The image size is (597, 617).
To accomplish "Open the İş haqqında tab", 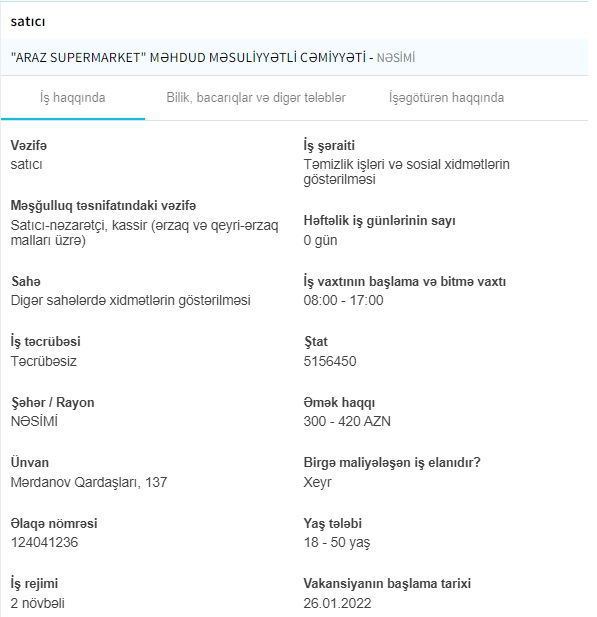I will click(73, 98).
